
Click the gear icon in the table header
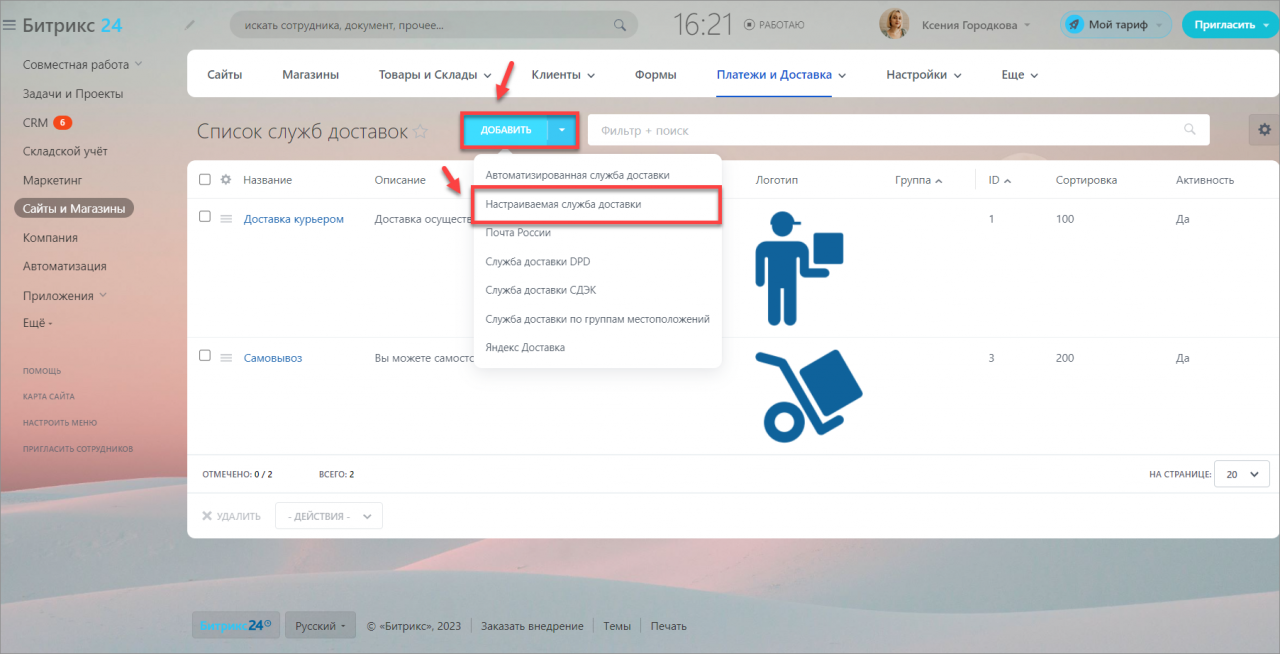[225, 180]
